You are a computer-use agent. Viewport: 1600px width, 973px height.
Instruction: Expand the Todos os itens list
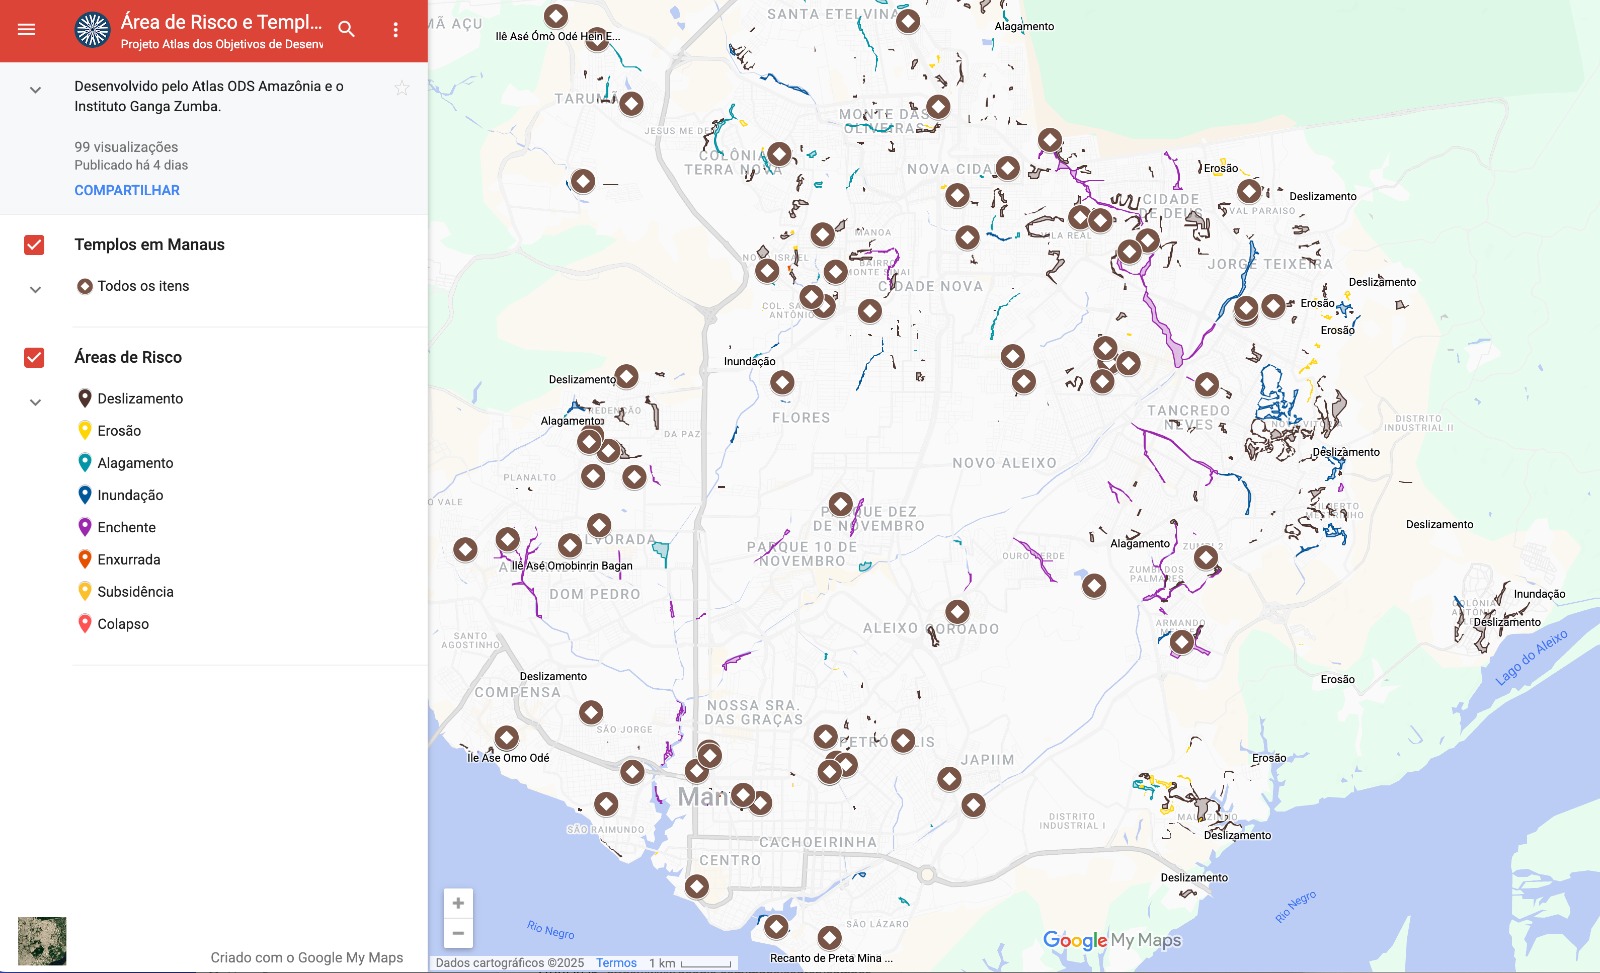click(x=35, y=290)
